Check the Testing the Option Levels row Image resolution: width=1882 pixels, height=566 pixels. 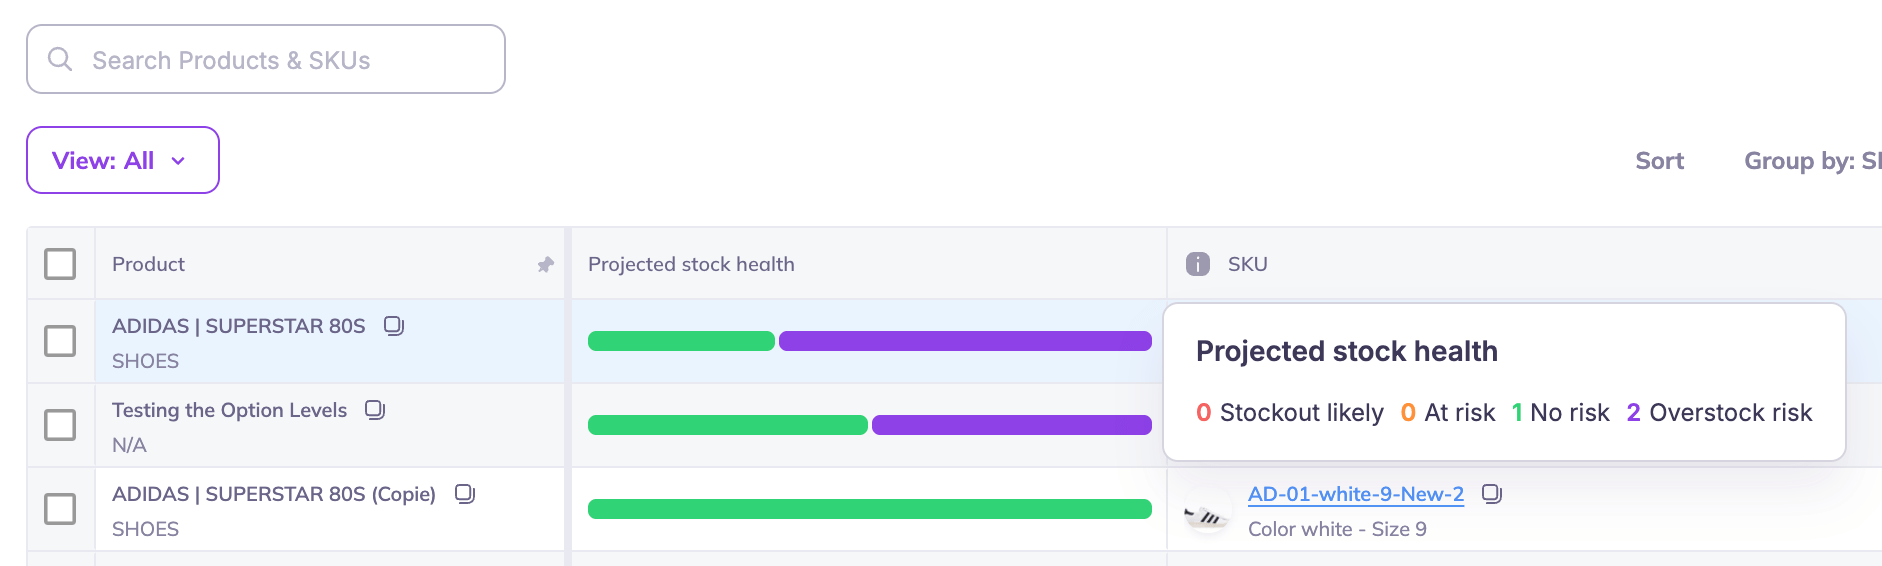(60, 425)
